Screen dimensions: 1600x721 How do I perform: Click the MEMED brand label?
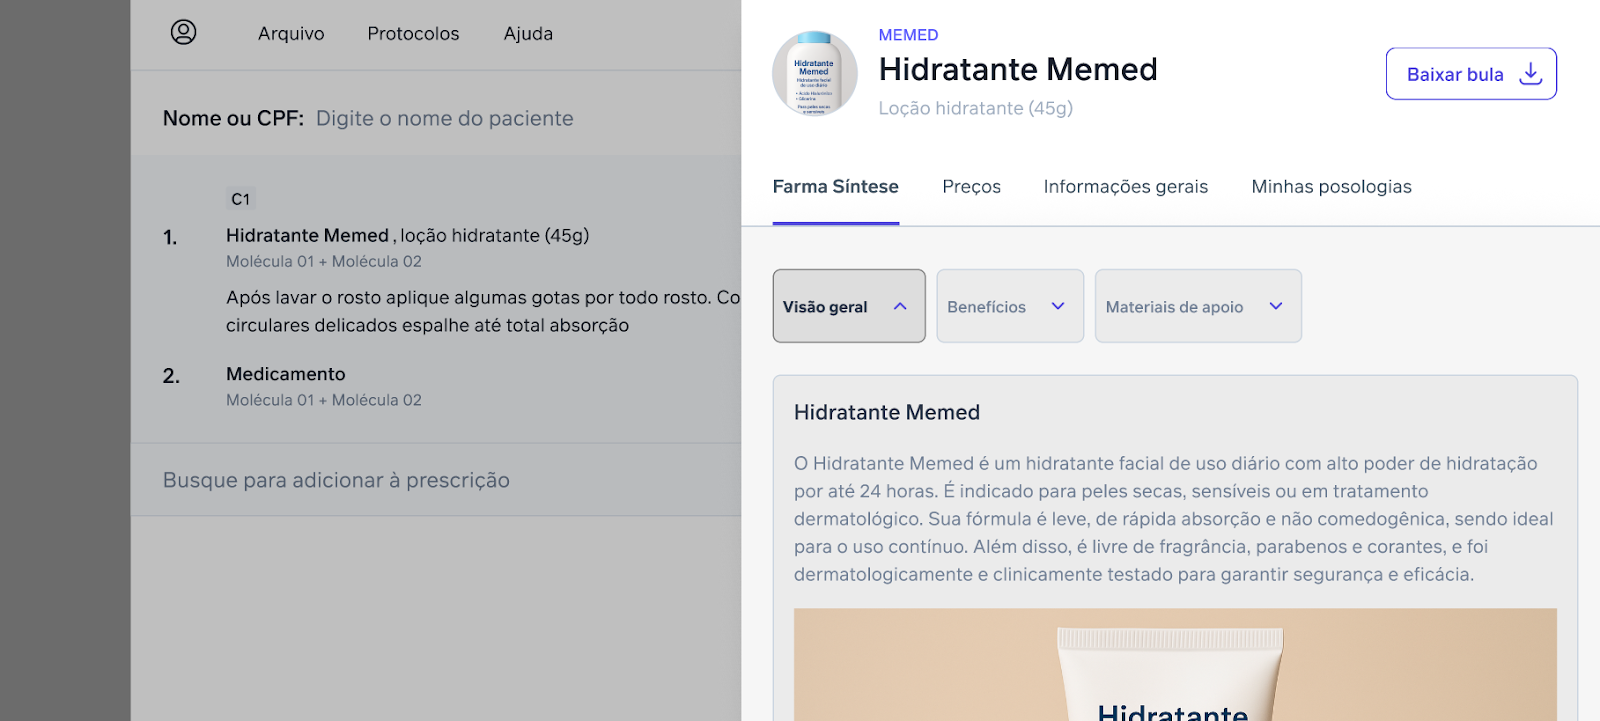point(908,35)
